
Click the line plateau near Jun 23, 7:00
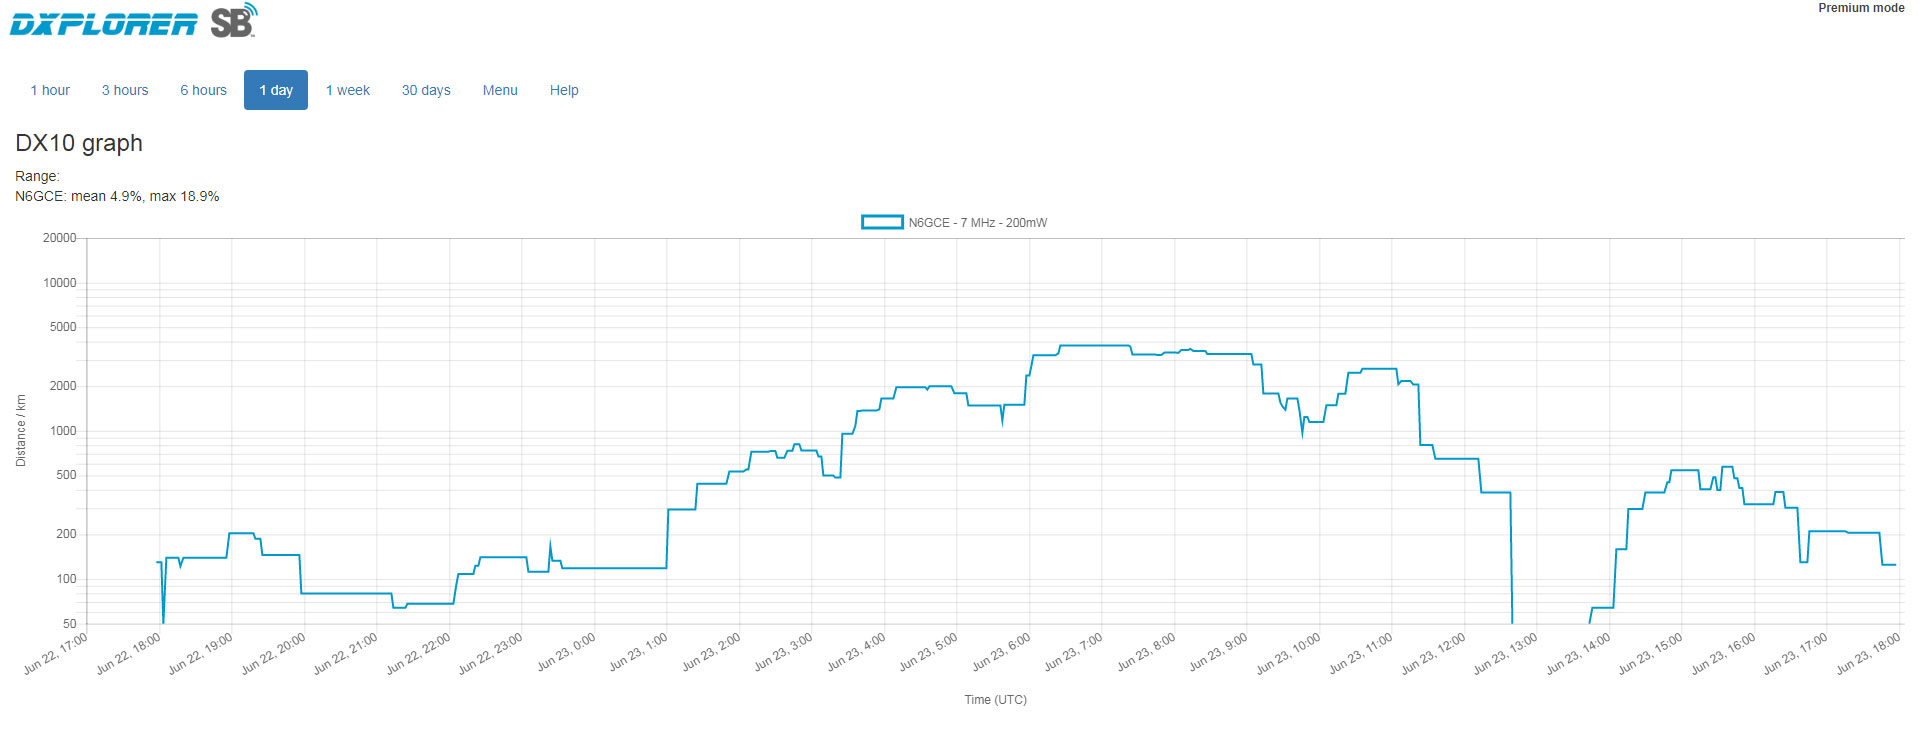click(1095, 346)
